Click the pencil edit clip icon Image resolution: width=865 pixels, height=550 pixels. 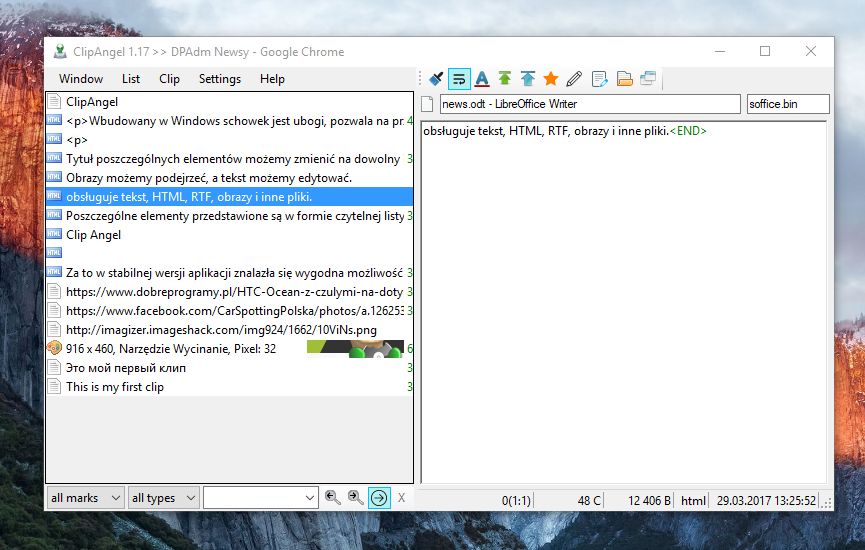pos(574,79)
